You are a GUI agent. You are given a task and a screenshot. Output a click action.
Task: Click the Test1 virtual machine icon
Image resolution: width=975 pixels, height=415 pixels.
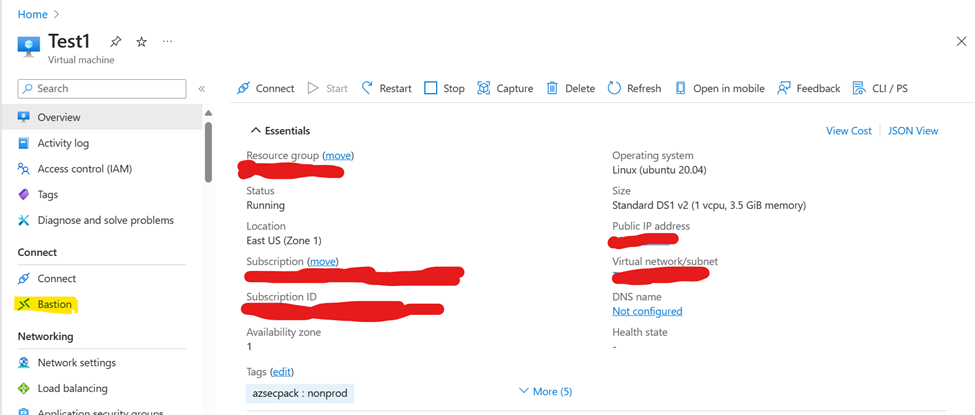click(29, 46)
